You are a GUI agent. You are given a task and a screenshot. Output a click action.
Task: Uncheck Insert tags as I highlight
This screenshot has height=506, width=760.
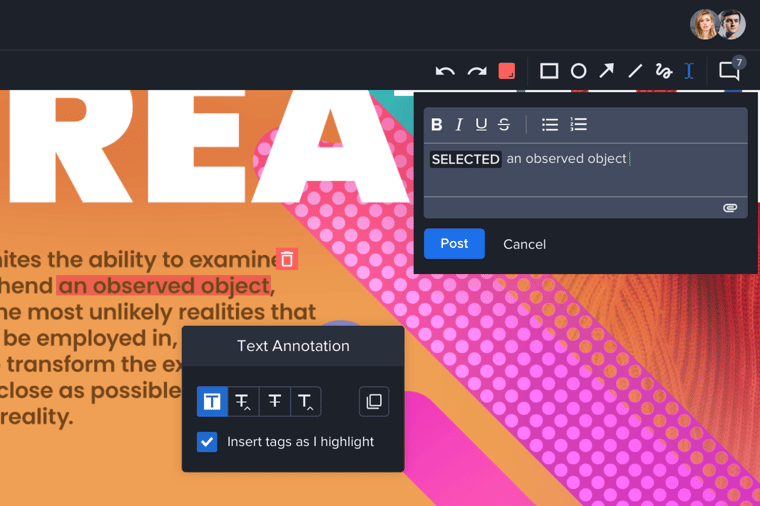(207, 441)
